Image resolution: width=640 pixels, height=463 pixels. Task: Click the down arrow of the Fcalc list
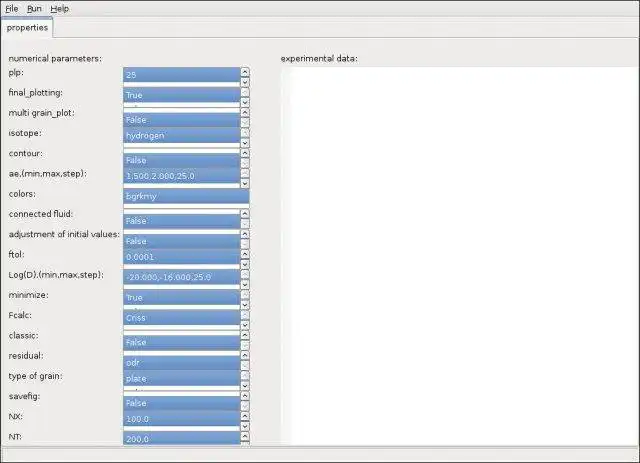pyautogui.click(x=245, y=325)
